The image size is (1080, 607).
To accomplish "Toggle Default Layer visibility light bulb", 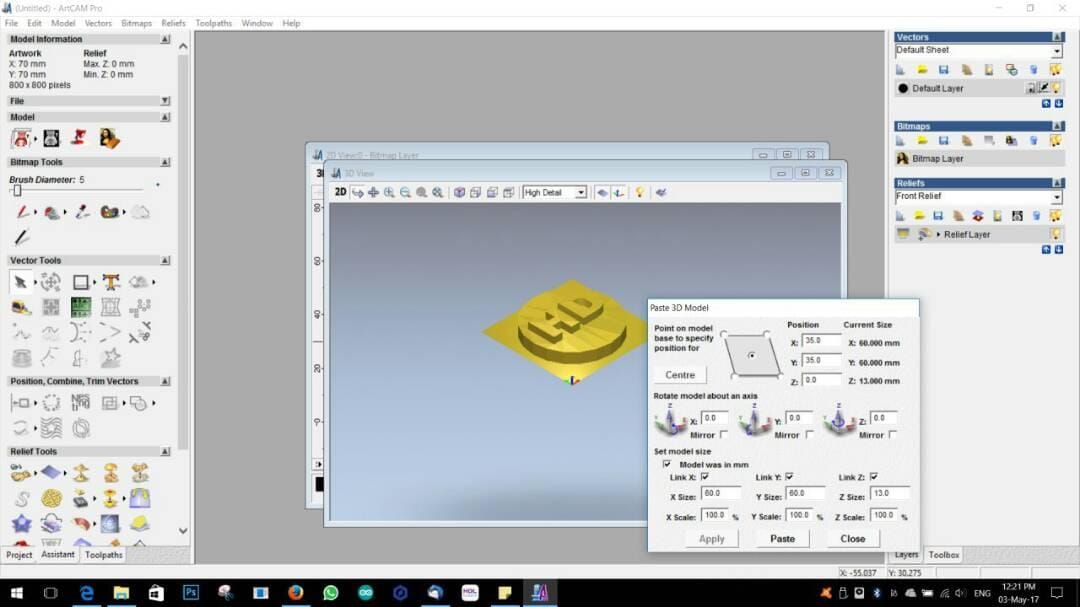I will coord(1057,88).
